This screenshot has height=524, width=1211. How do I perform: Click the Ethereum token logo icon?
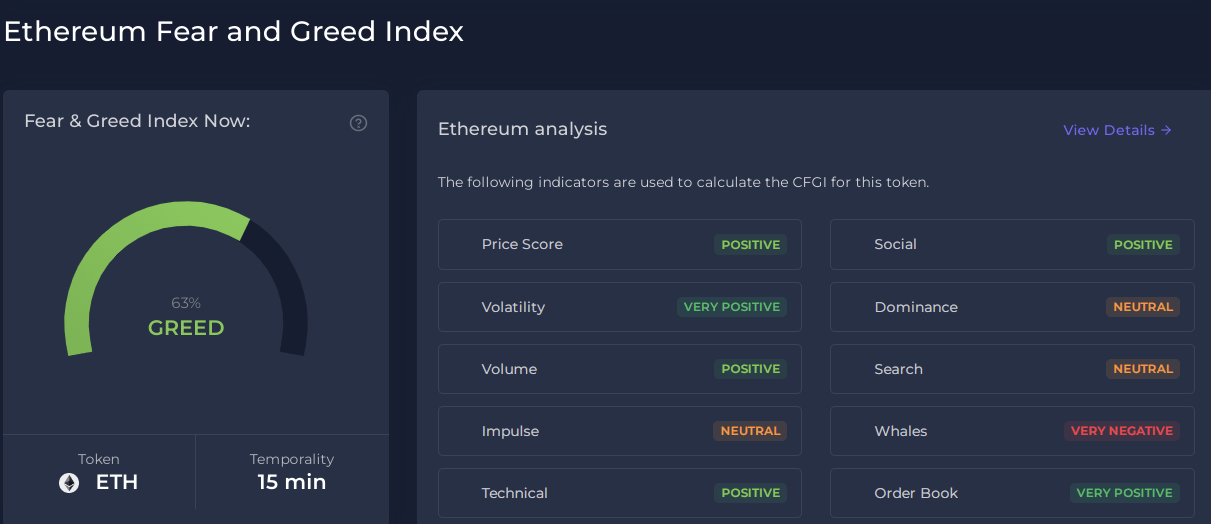tap(69, 483)
